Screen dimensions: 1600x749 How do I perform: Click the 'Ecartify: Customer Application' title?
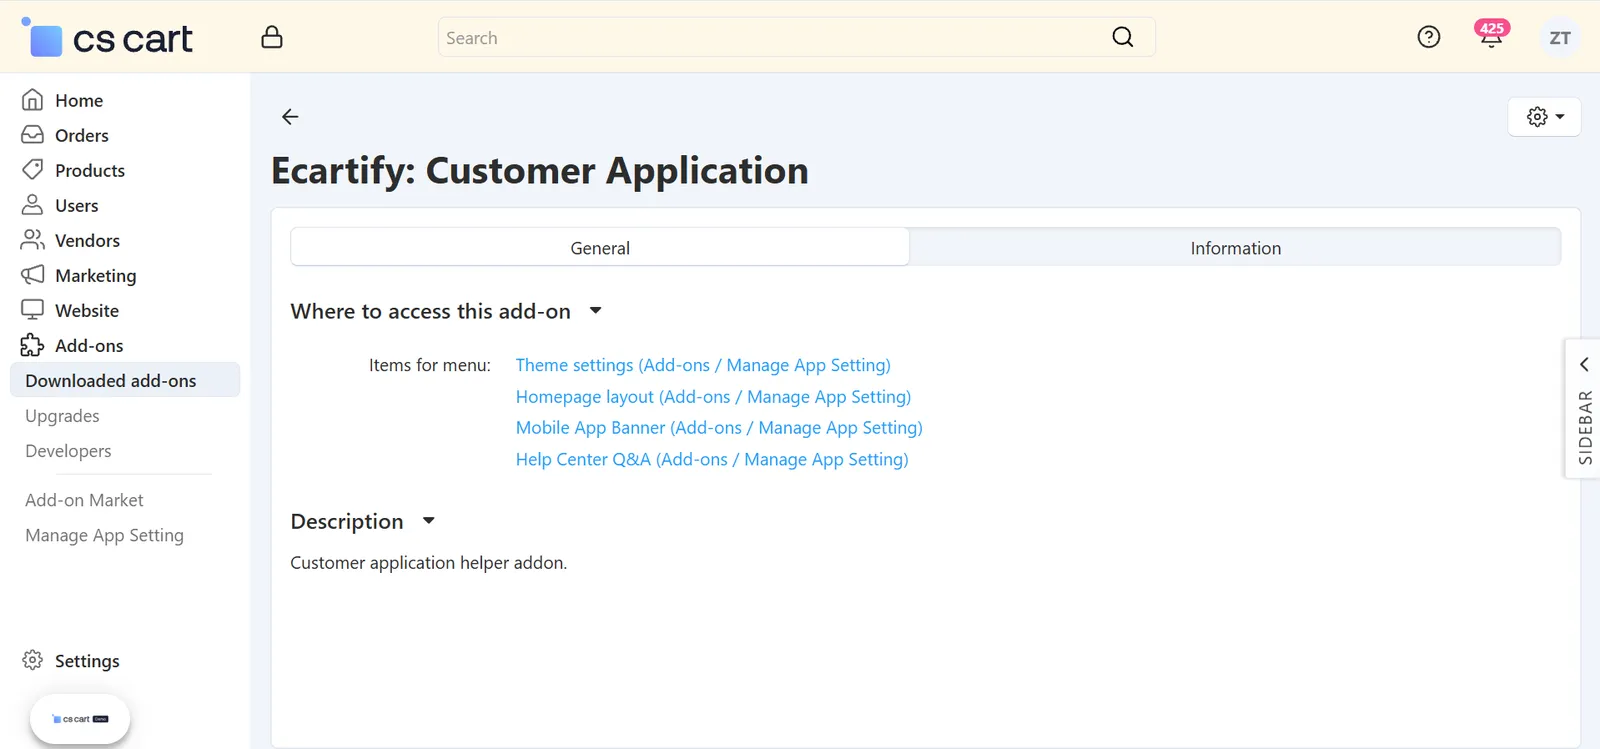(540, 171)
